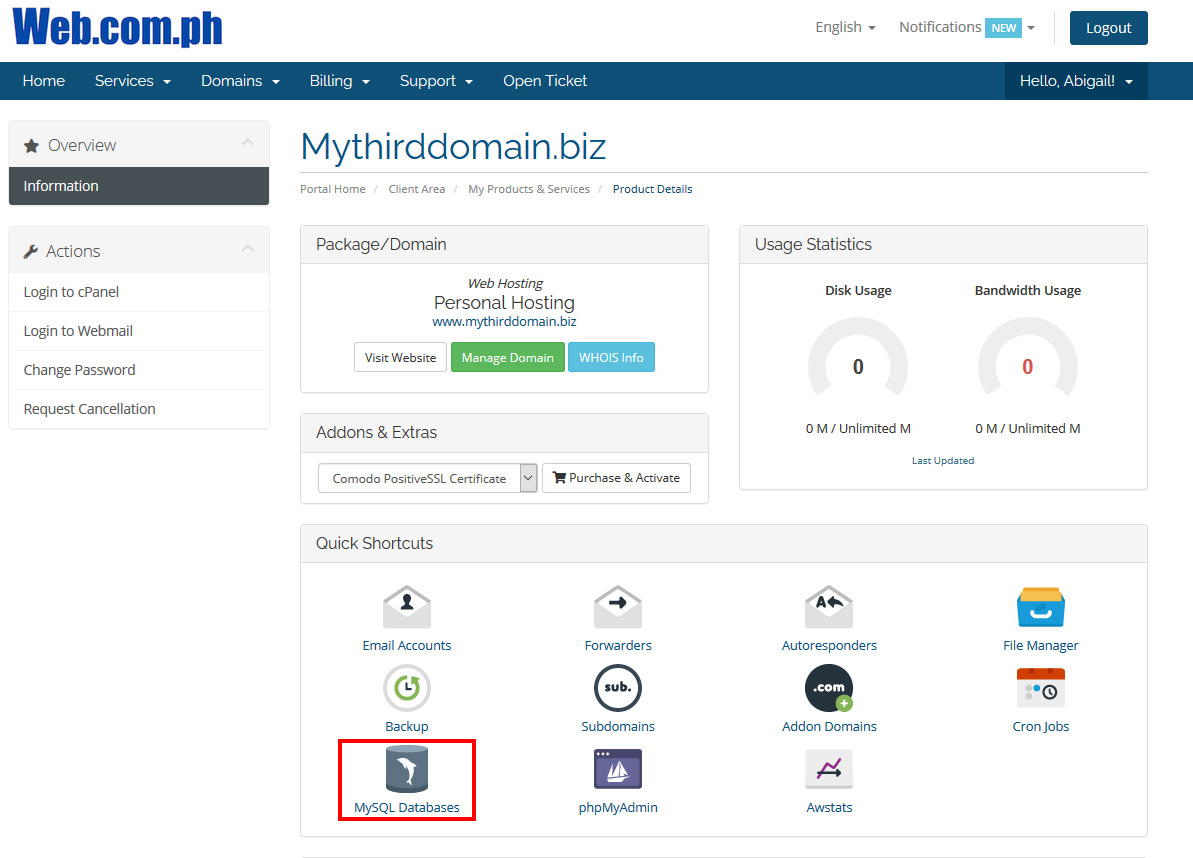Click the green Manage Domain button
This screenshot has height=858, width=1193.
(507, 358)
